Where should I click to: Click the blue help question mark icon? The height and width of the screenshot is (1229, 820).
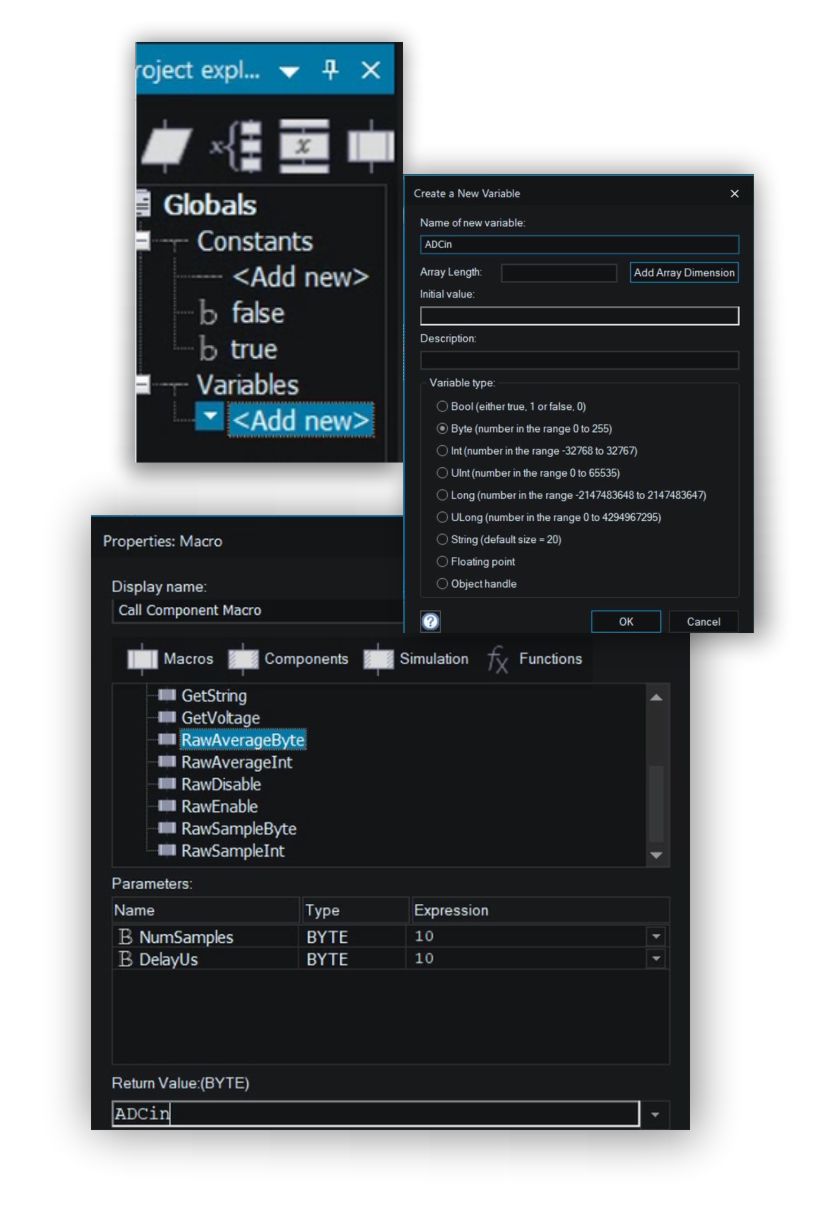(430, 621)
